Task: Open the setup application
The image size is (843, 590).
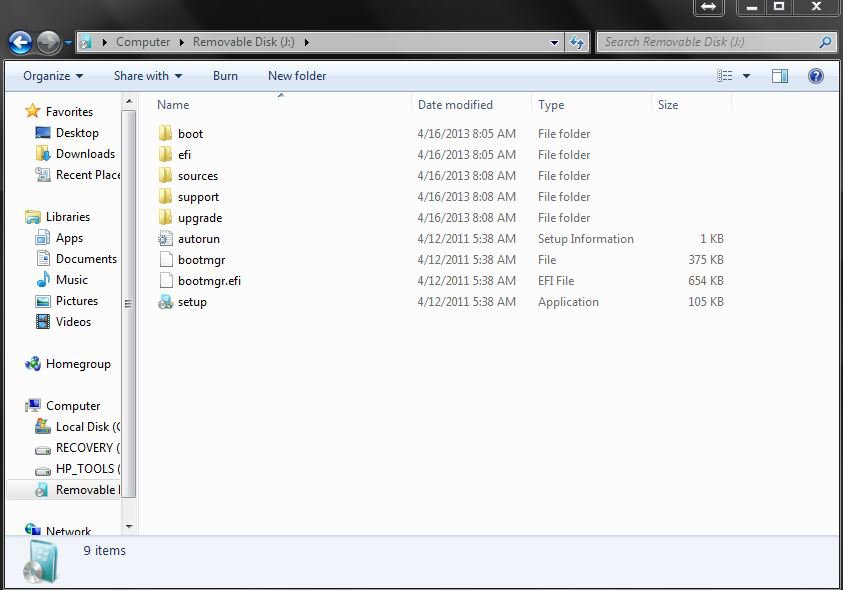Action: click(x=192, y=301)
